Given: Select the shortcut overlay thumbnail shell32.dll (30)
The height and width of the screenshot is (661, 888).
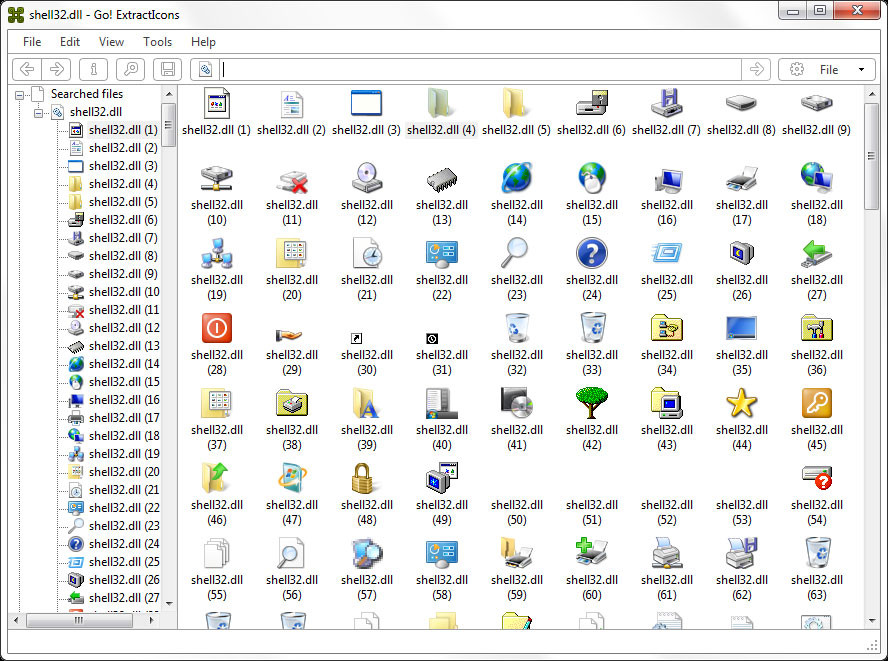Looking at the screenshot, I should (x=356, y=339).
